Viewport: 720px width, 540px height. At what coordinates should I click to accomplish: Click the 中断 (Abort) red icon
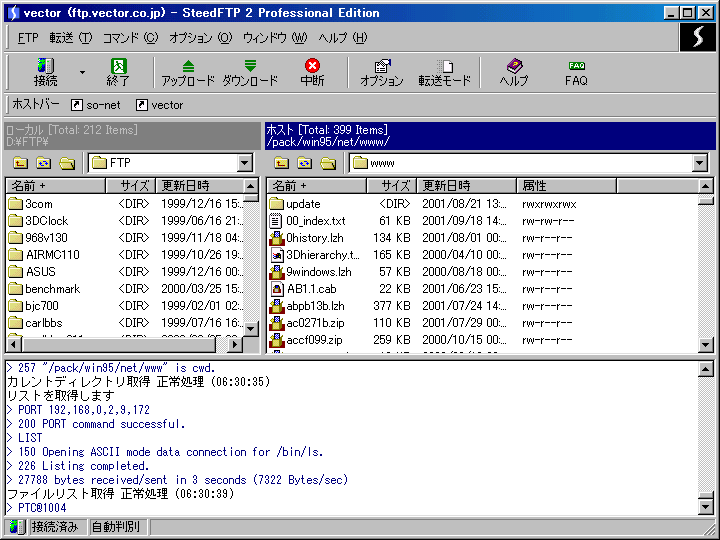coord(312,73)
